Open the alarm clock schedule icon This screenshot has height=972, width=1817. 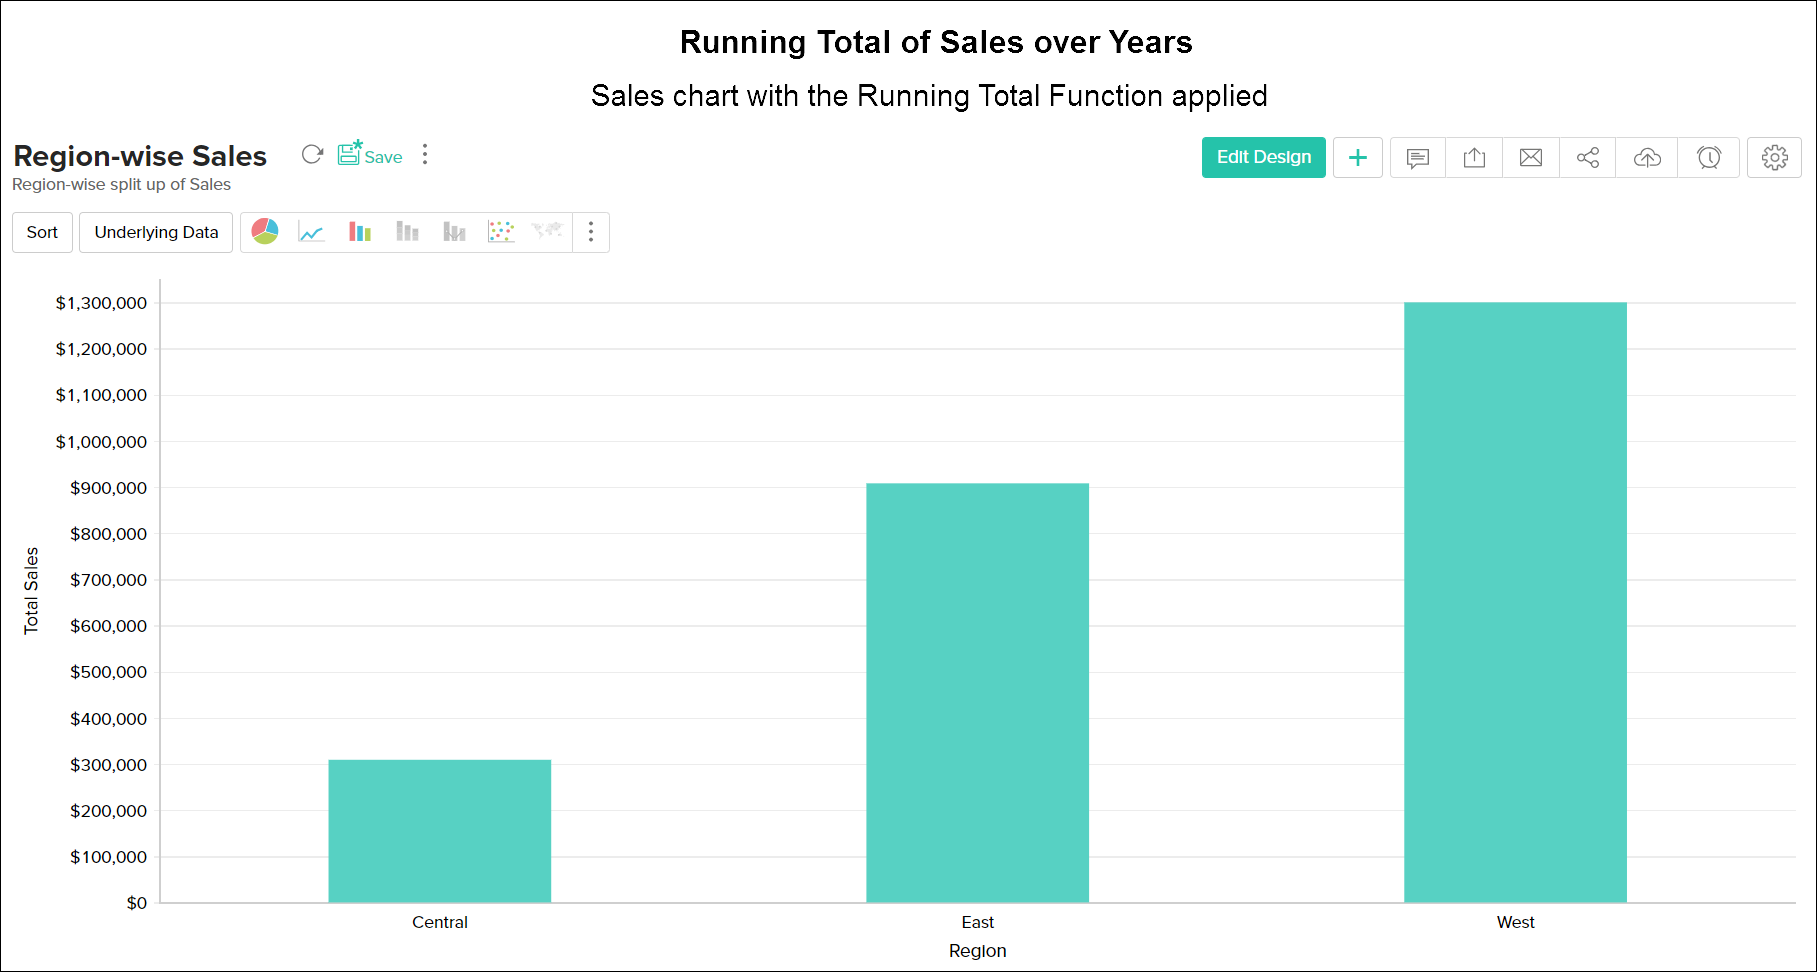[1709, 158]
